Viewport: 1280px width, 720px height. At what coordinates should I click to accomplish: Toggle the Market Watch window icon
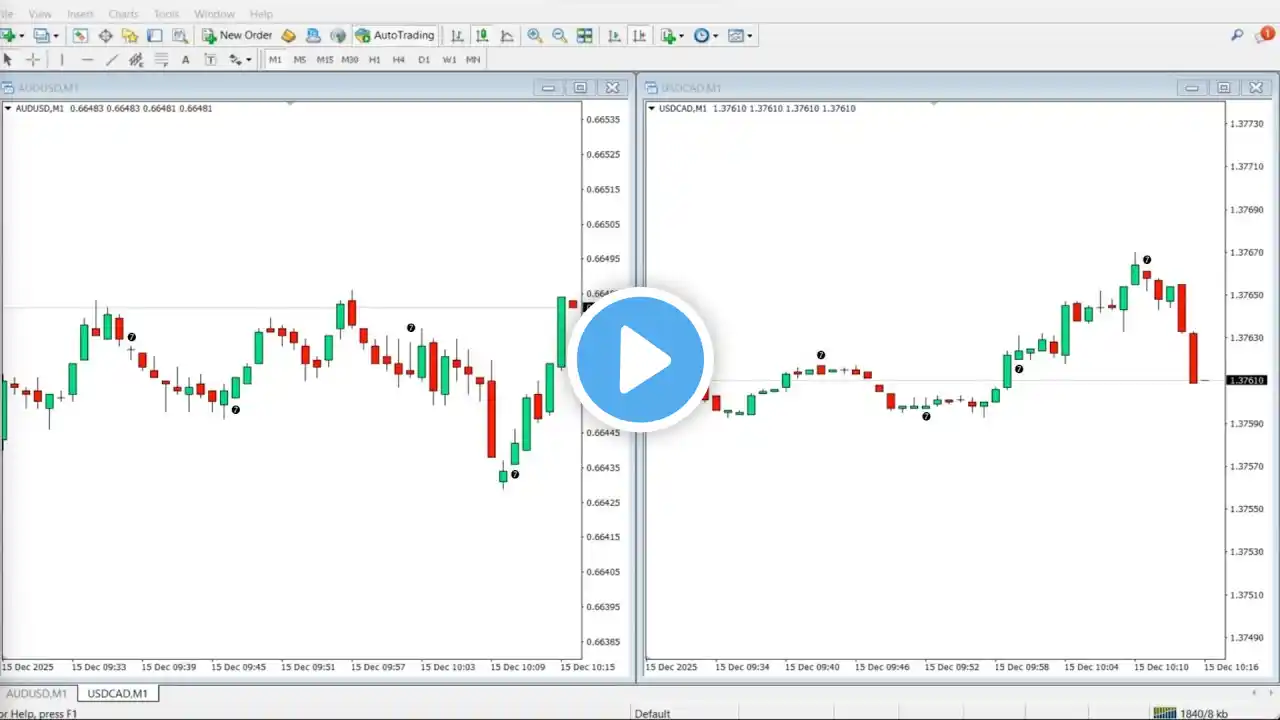point(80,35)
